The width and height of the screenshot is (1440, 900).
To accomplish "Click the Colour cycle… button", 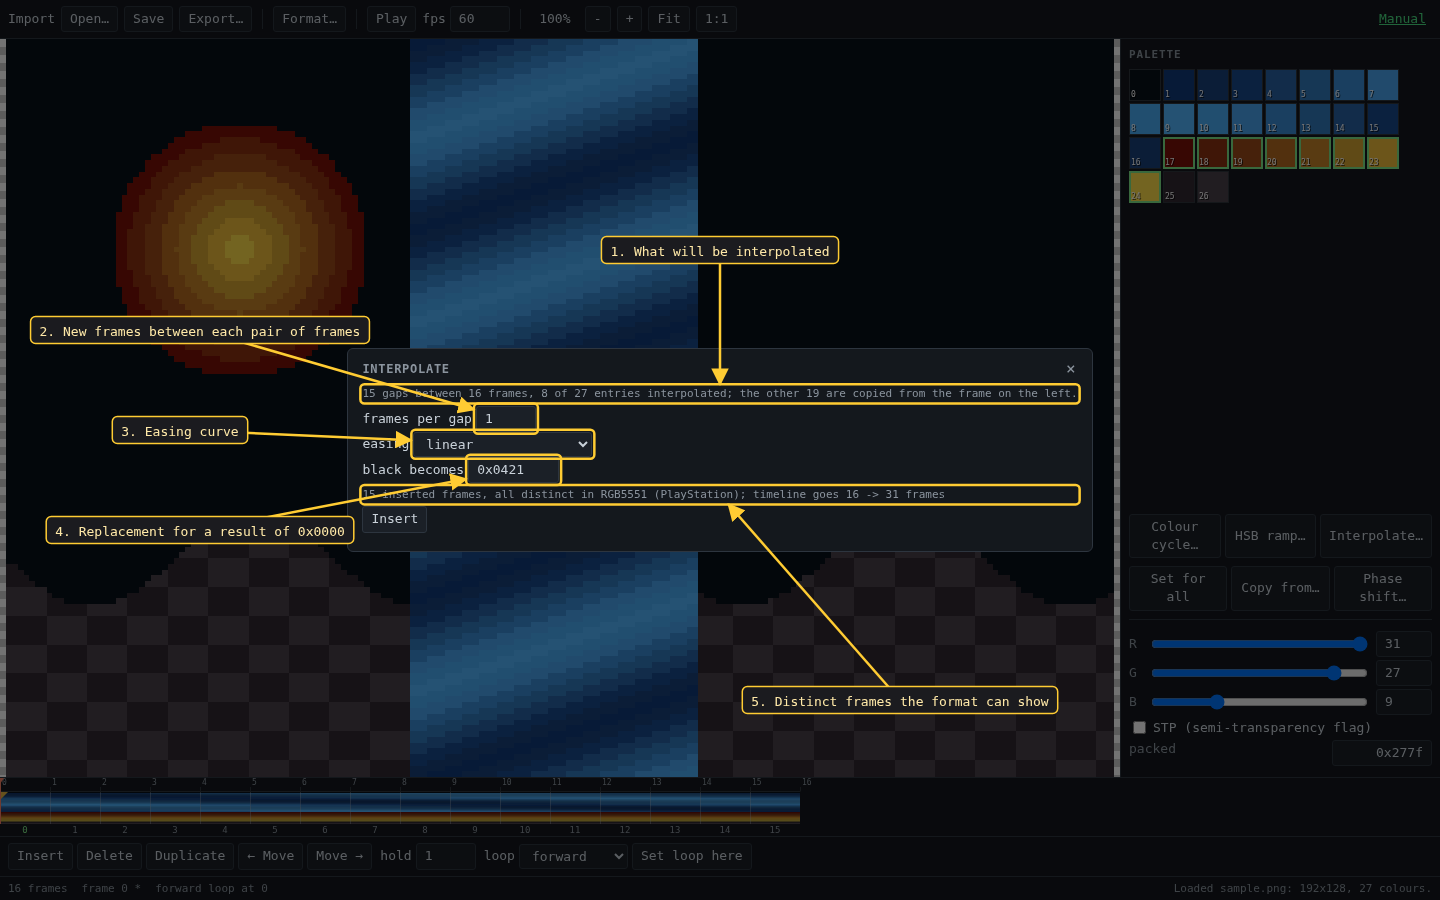I will point(1175,536).
